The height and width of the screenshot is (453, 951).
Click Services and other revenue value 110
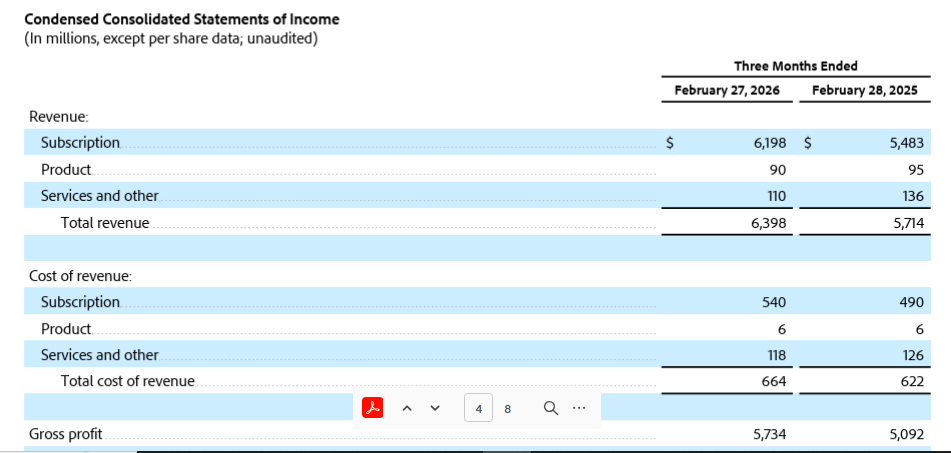[x=776, y=196]
